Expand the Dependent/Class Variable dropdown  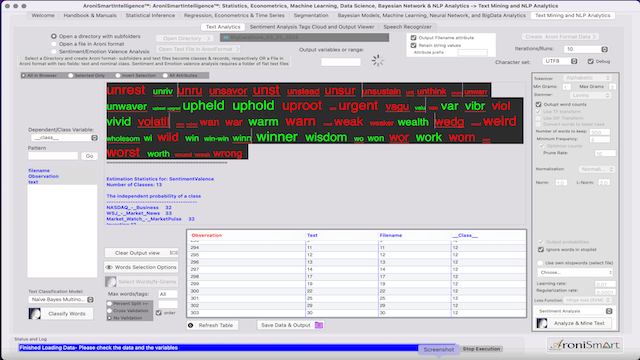pos(64,138)
